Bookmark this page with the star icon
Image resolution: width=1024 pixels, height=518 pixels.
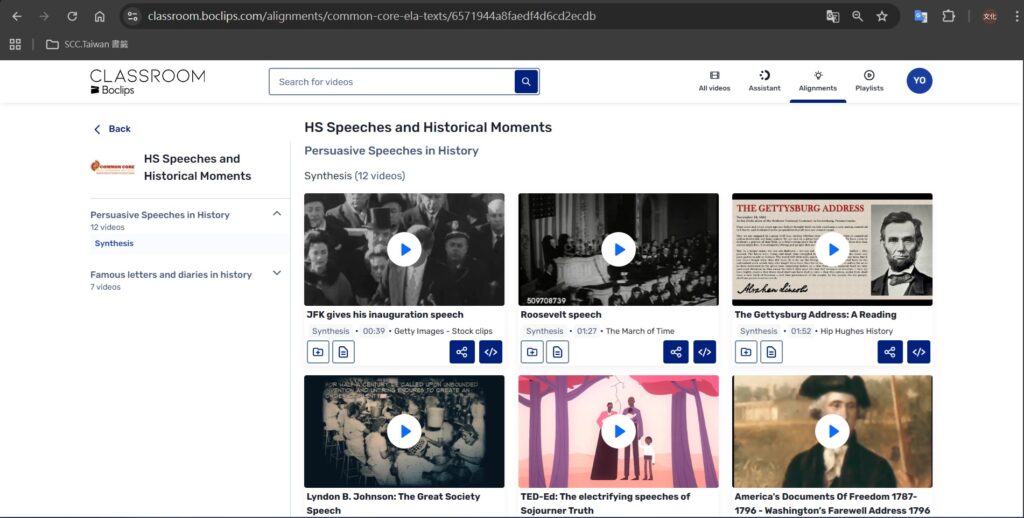coord(882,16)
